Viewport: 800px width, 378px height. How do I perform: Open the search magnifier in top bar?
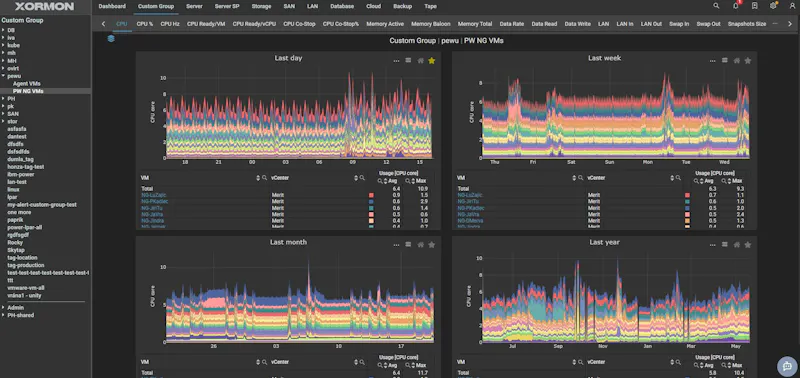pos(716,6)
